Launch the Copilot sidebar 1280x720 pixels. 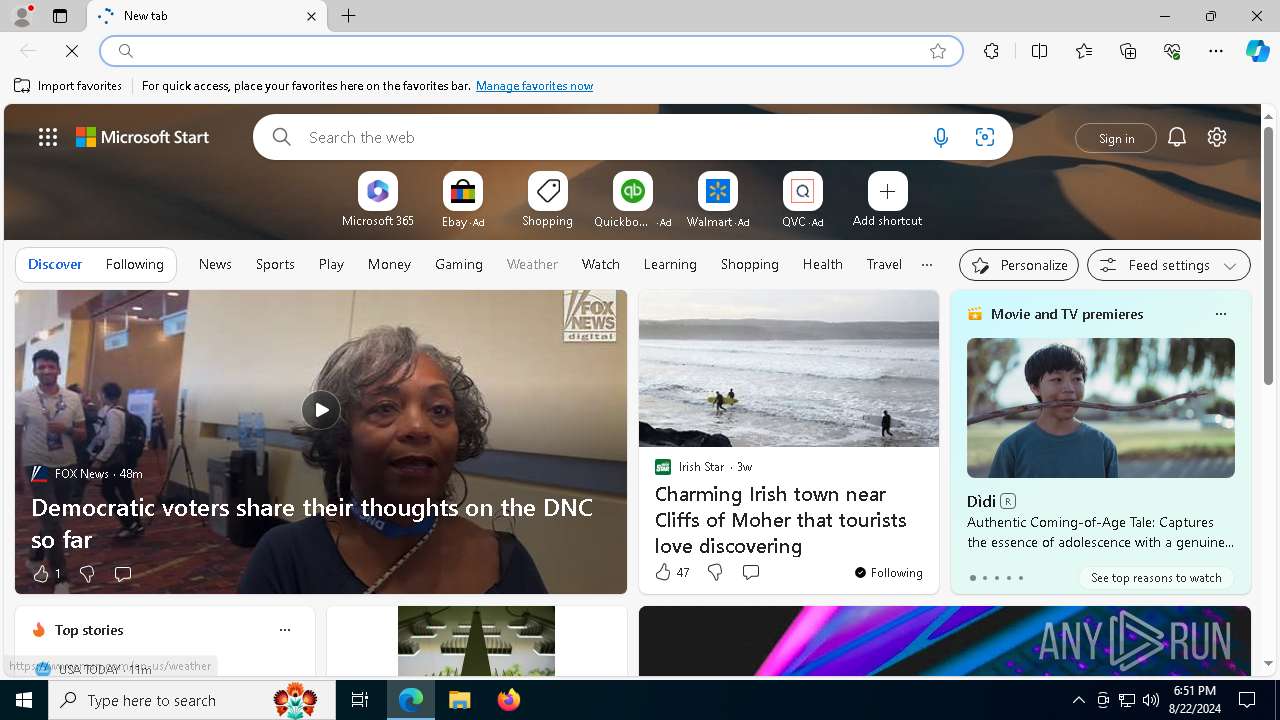click(x=1257, y=51)
